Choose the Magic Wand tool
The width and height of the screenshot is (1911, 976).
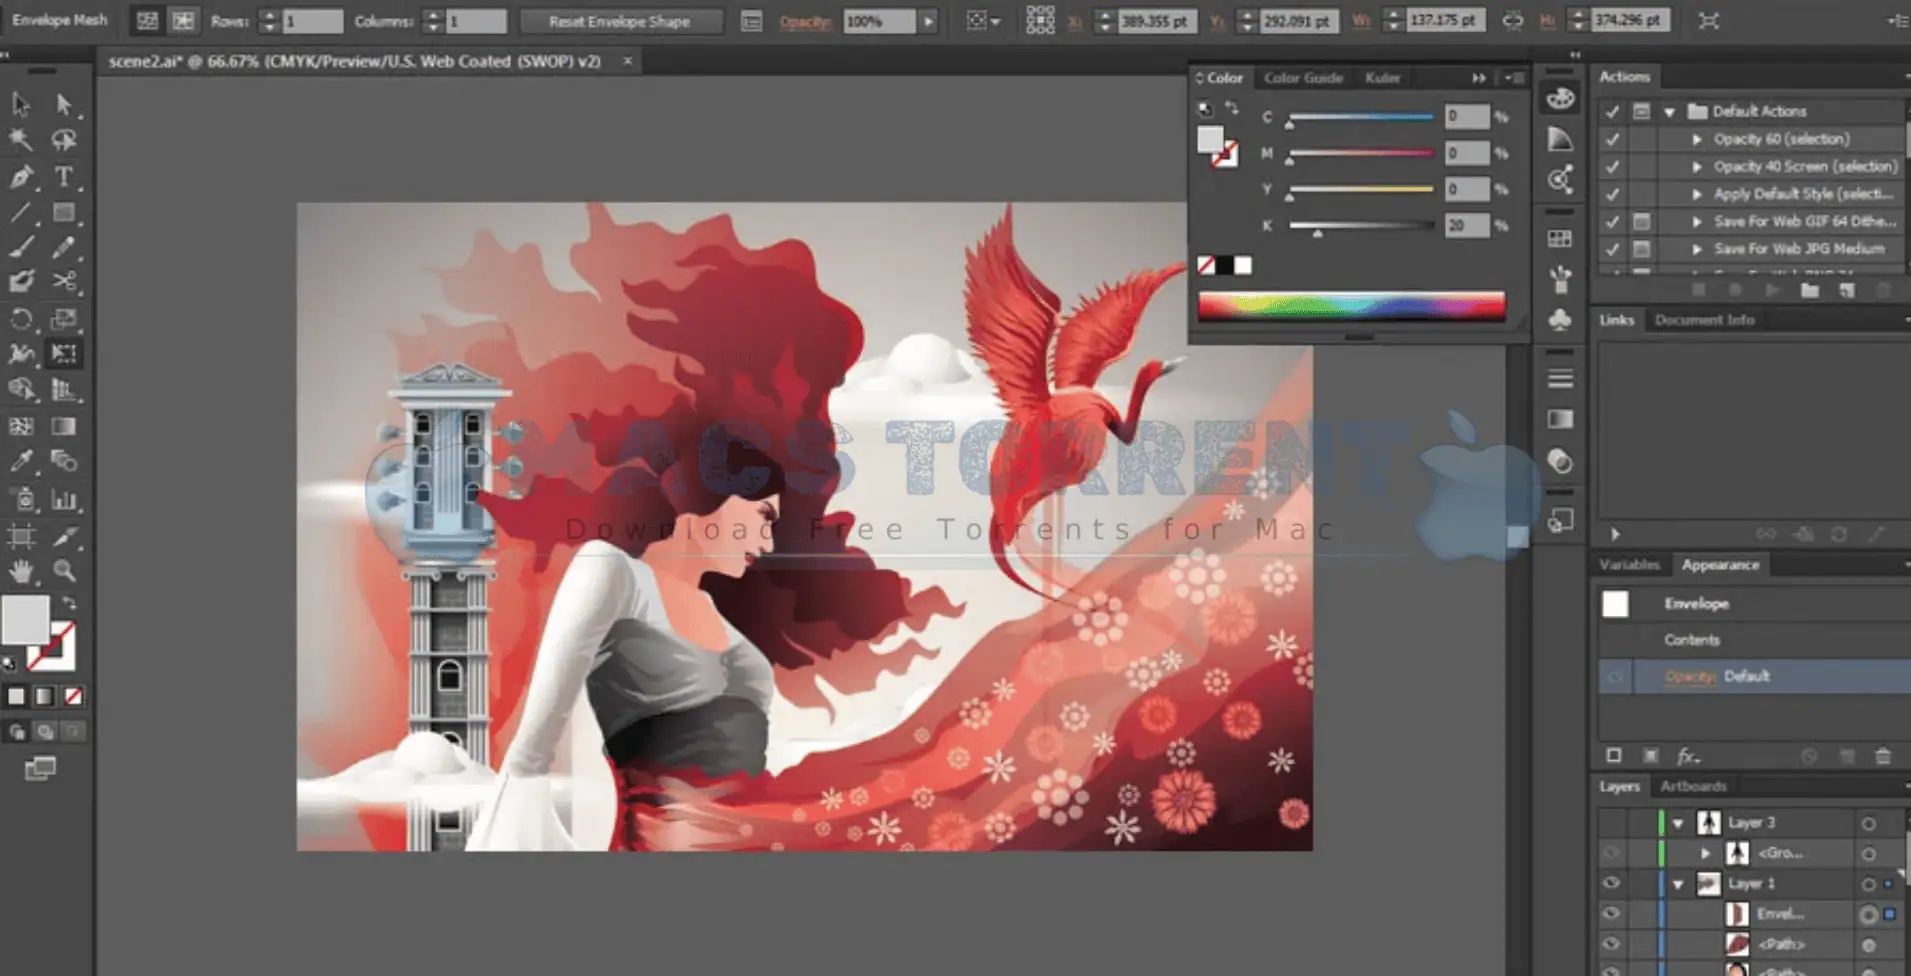pyautogui.click(x=21, y=140)
